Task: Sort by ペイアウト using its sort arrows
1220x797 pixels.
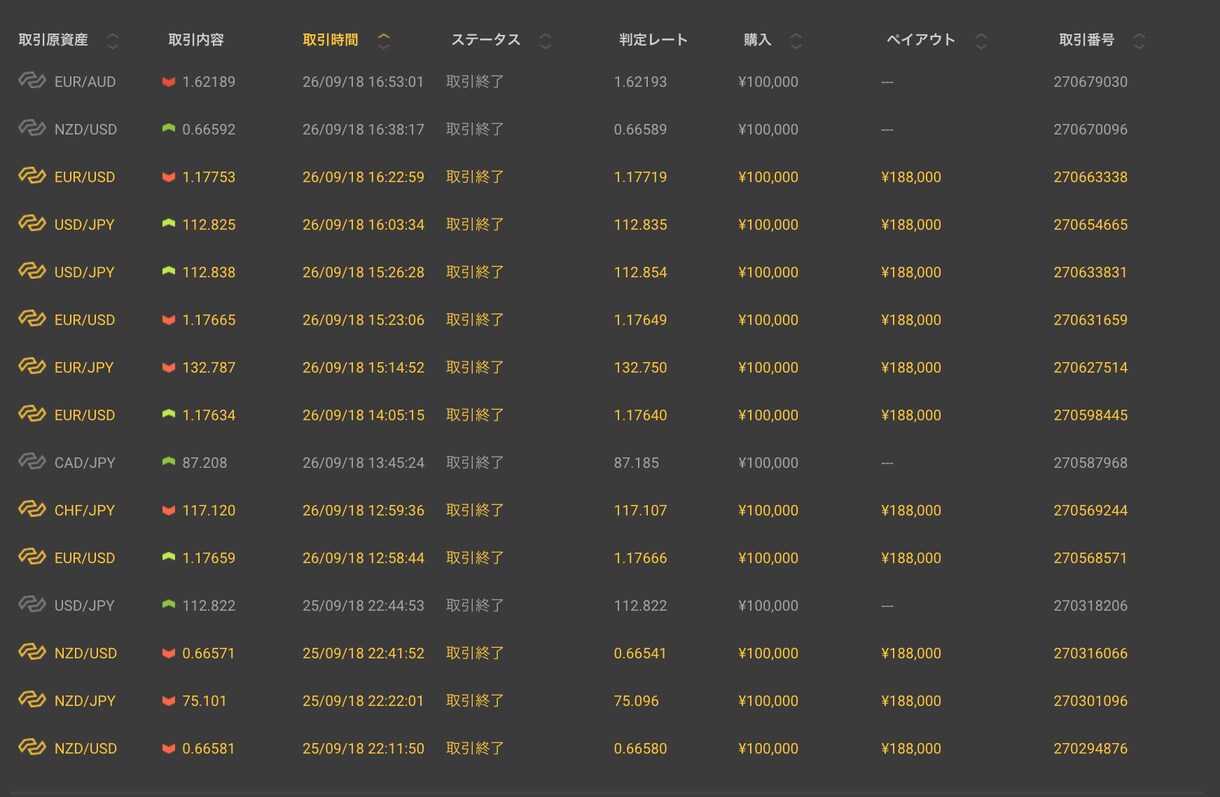Action: click(x=981, y=41)
